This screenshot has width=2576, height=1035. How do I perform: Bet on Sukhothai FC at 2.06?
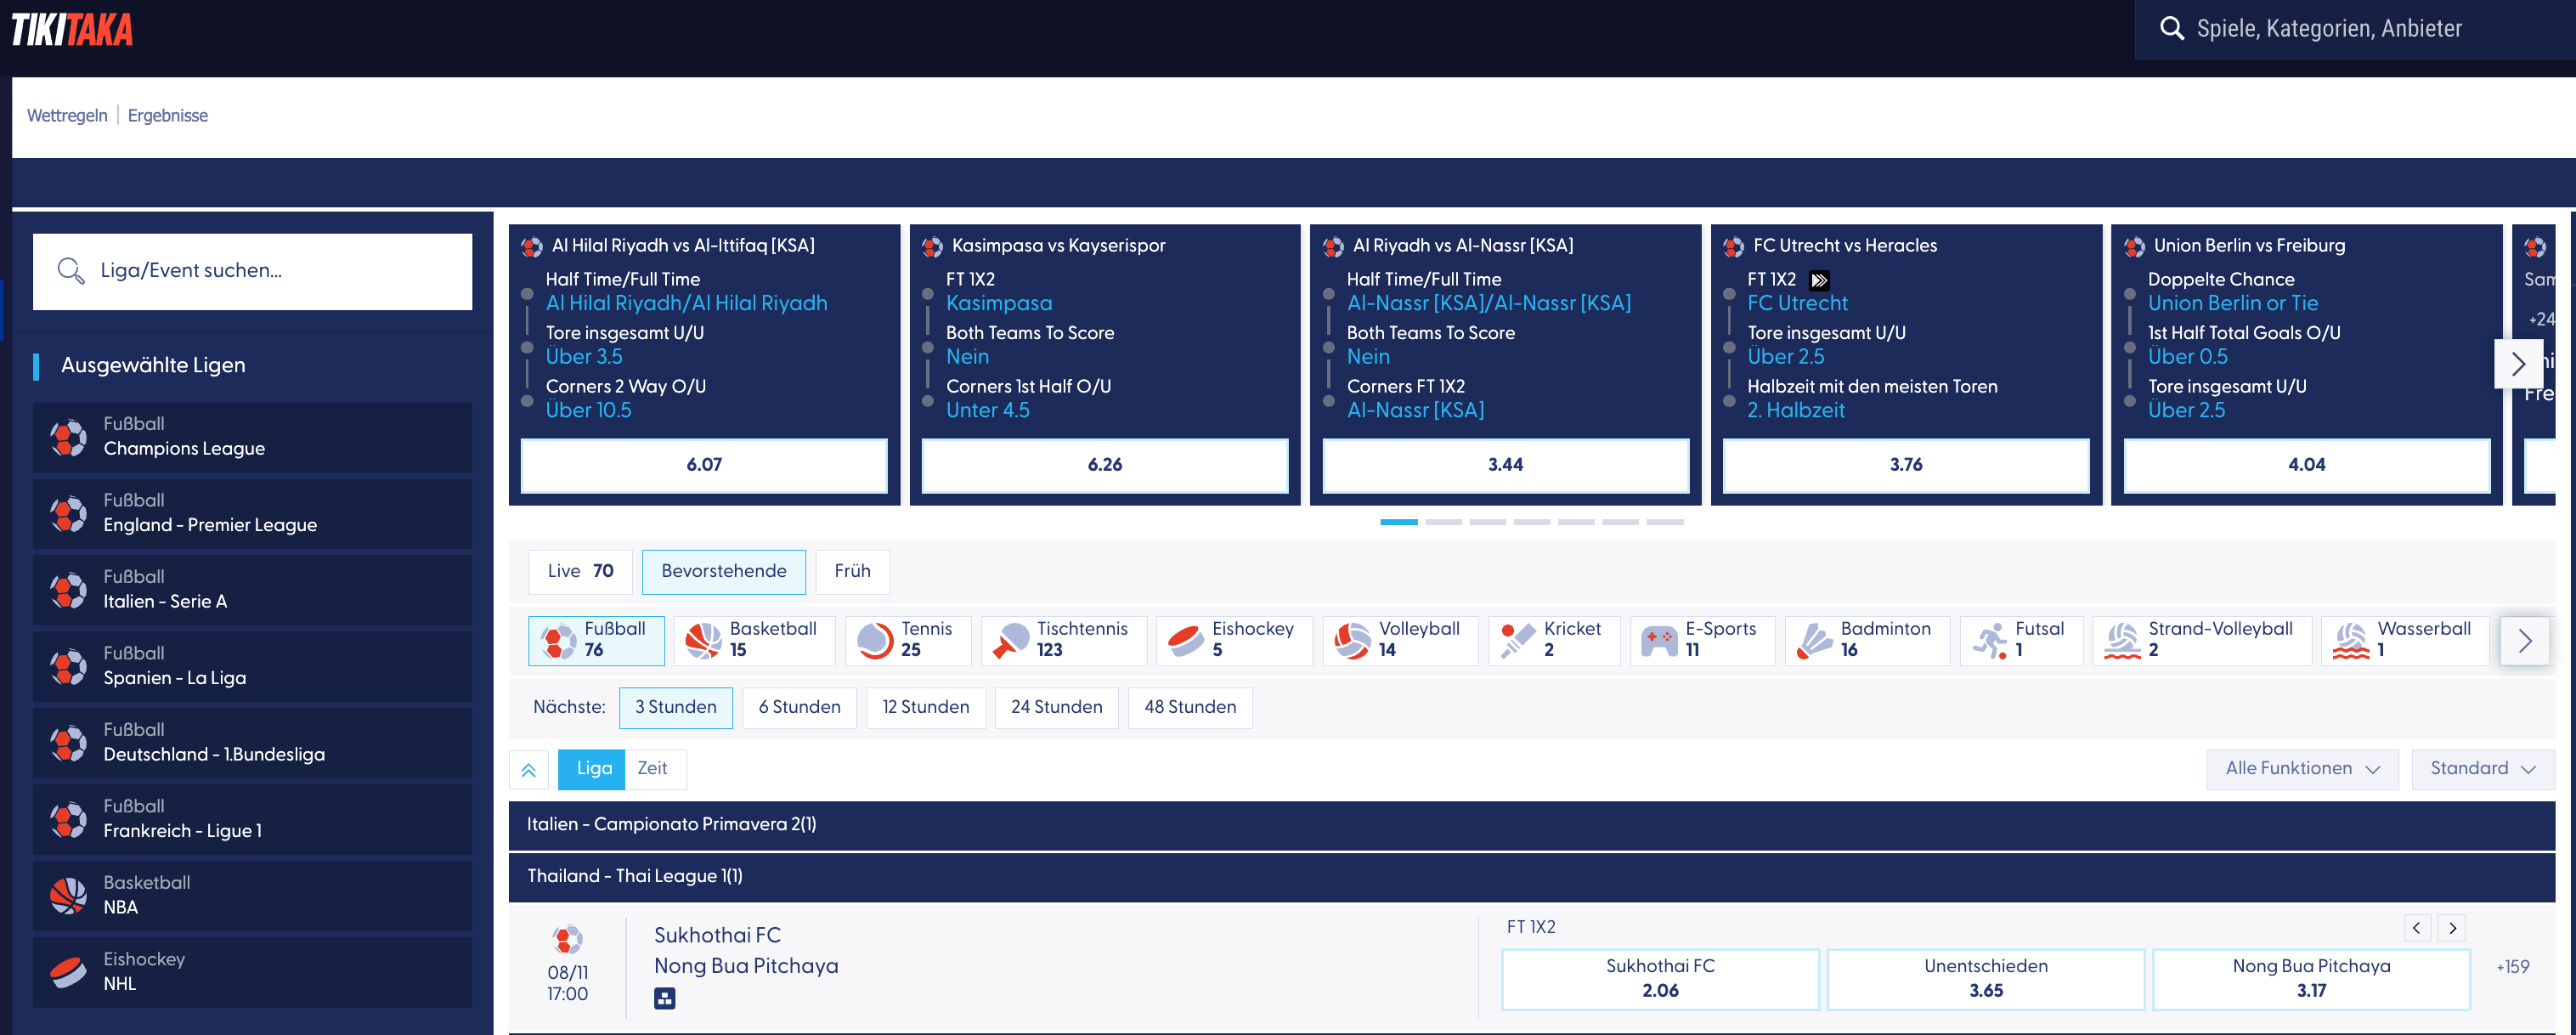(x=1660, y=979)
